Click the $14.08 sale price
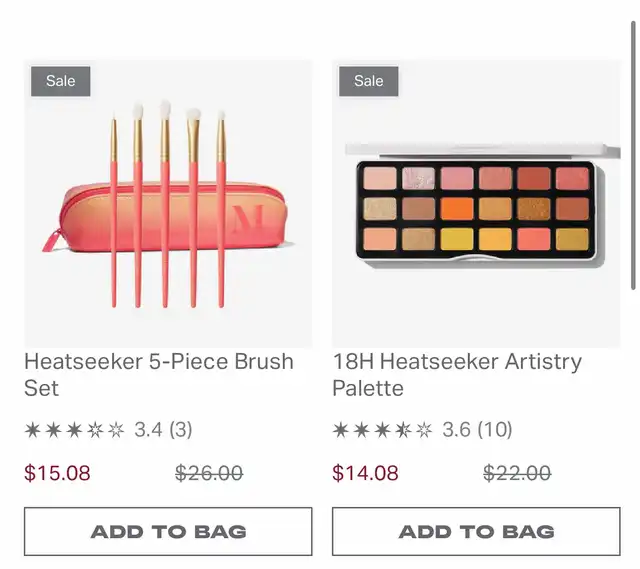This screenshot has width=640, height=569. tap(365, 473)
